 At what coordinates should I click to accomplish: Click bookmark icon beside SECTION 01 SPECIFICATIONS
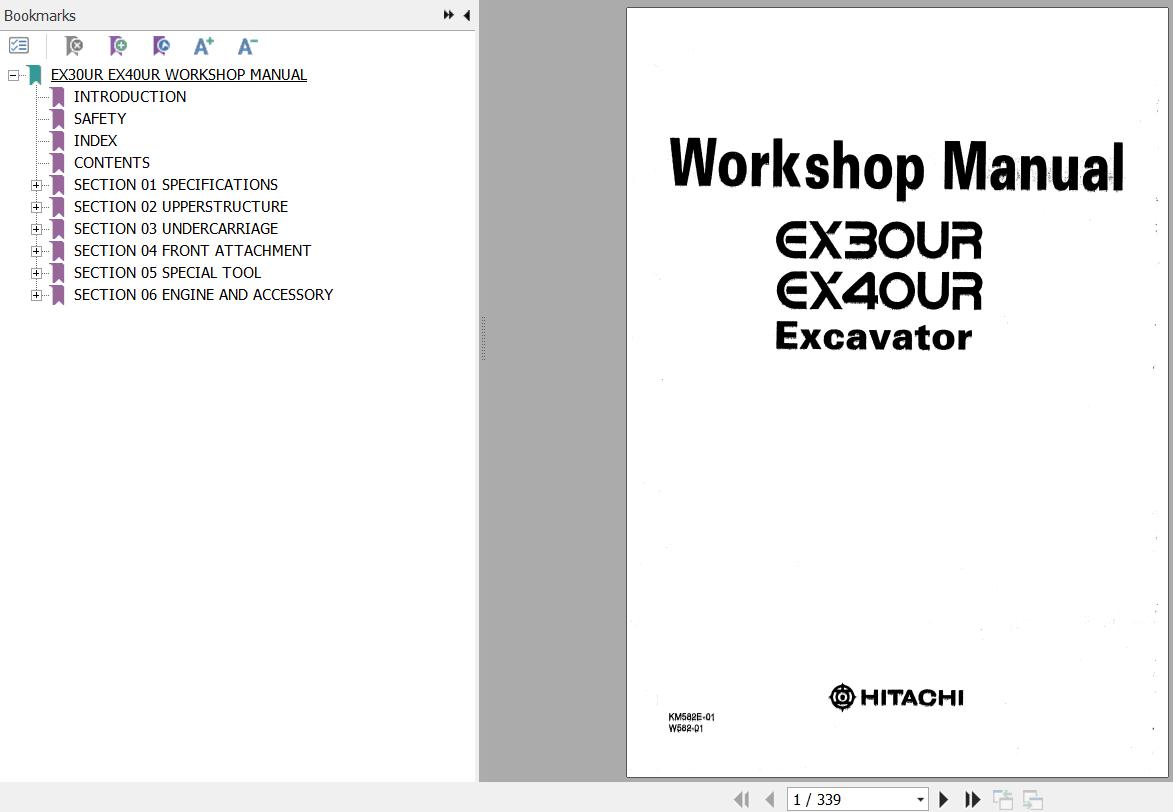(x=58, y=185)
